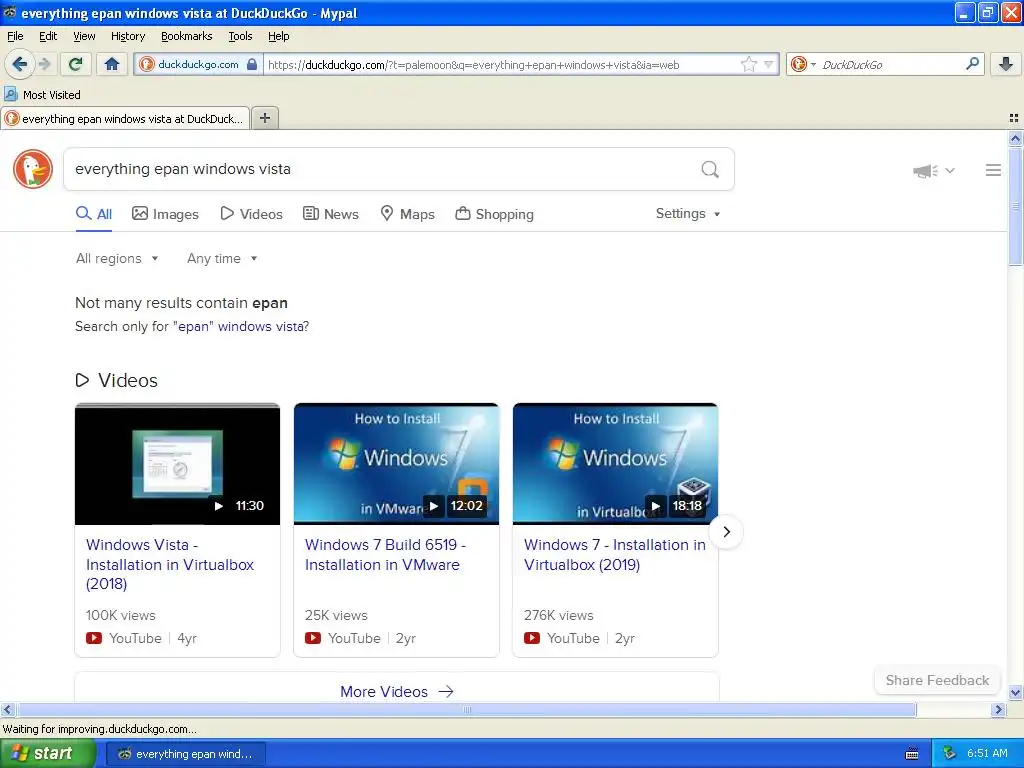This screenshot has height=768, width=1024.
Task: Click the magnifier in browser search box
Action: click(972, 64)
